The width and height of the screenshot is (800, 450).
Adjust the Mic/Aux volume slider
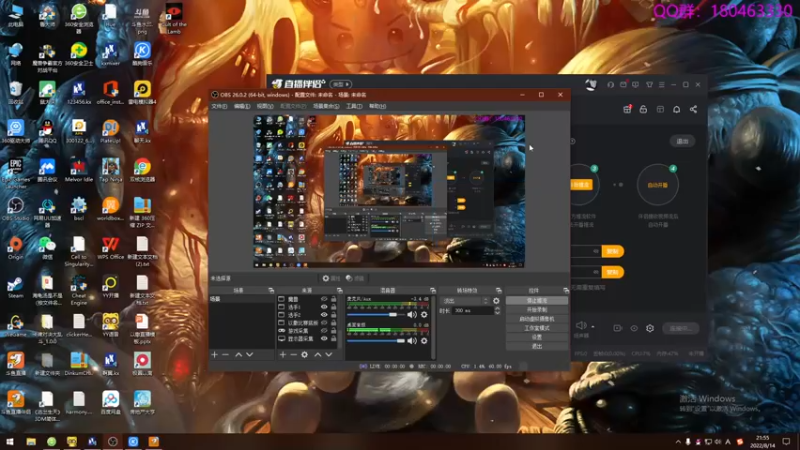376,315
